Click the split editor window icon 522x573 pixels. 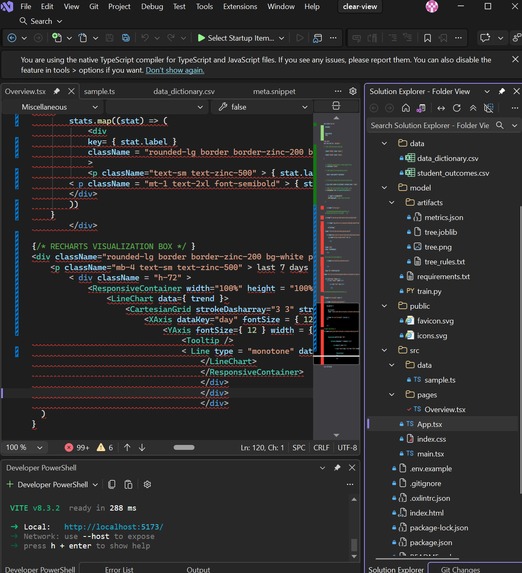336,106
